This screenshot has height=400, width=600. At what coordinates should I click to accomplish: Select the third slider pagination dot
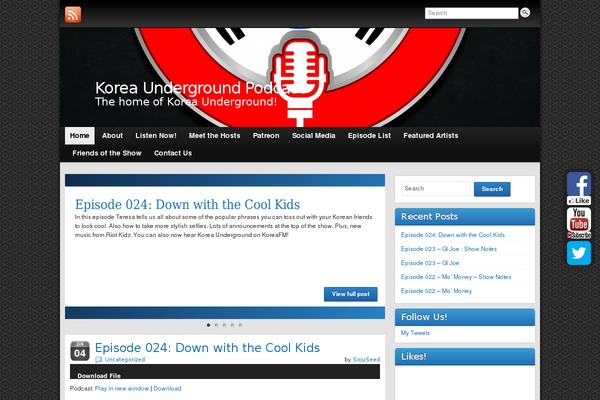pyautogui.click(x=224, y=325)
